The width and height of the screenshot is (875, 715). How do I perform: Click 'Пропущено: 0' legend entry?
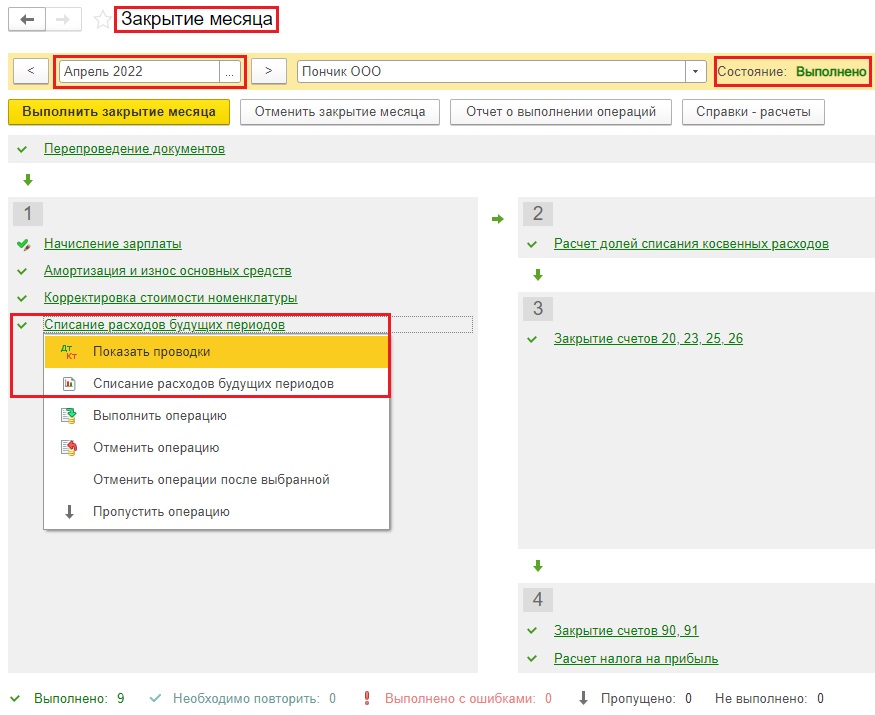(646, 699)
